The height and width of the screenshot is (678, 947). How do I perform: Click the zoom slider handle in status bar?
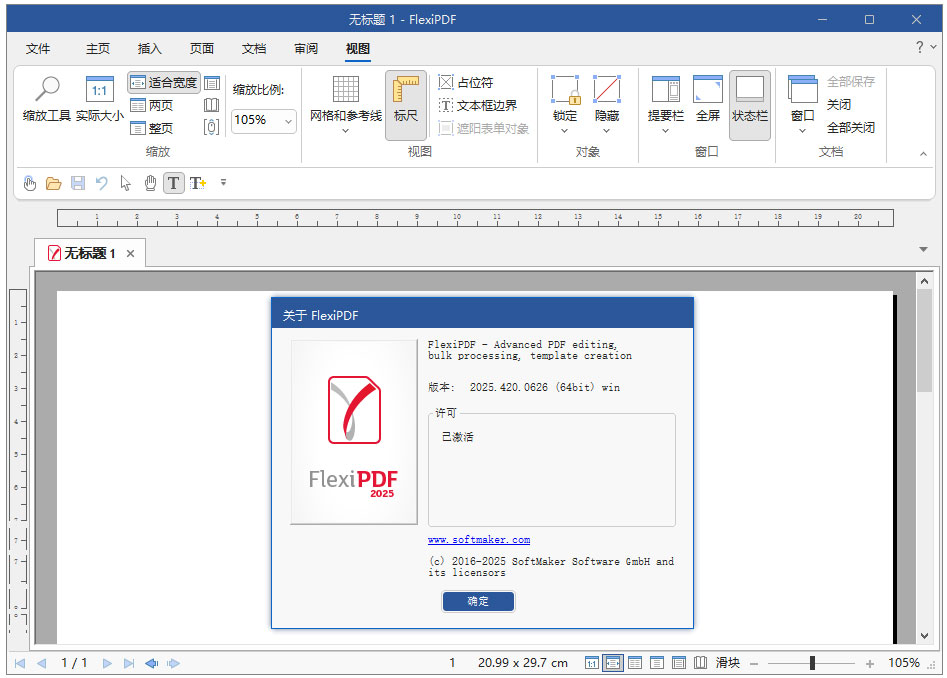(x=812, y=664)
